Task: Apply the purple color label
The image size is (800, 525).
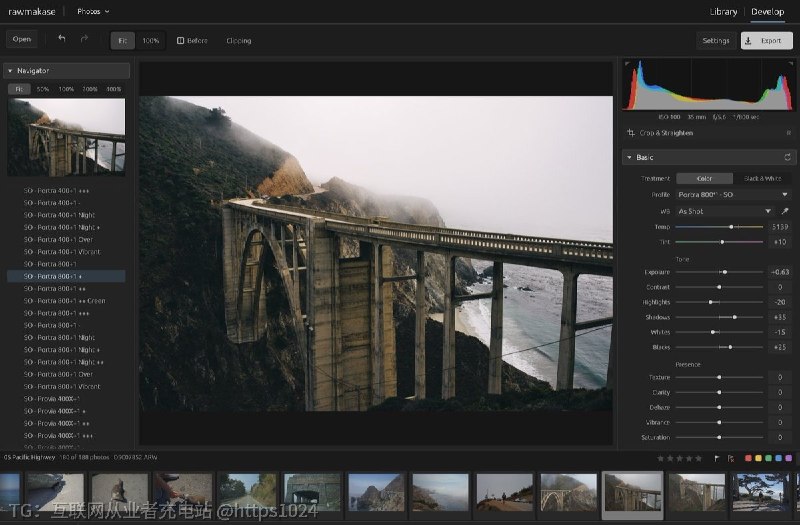Action: pos(789,458)
